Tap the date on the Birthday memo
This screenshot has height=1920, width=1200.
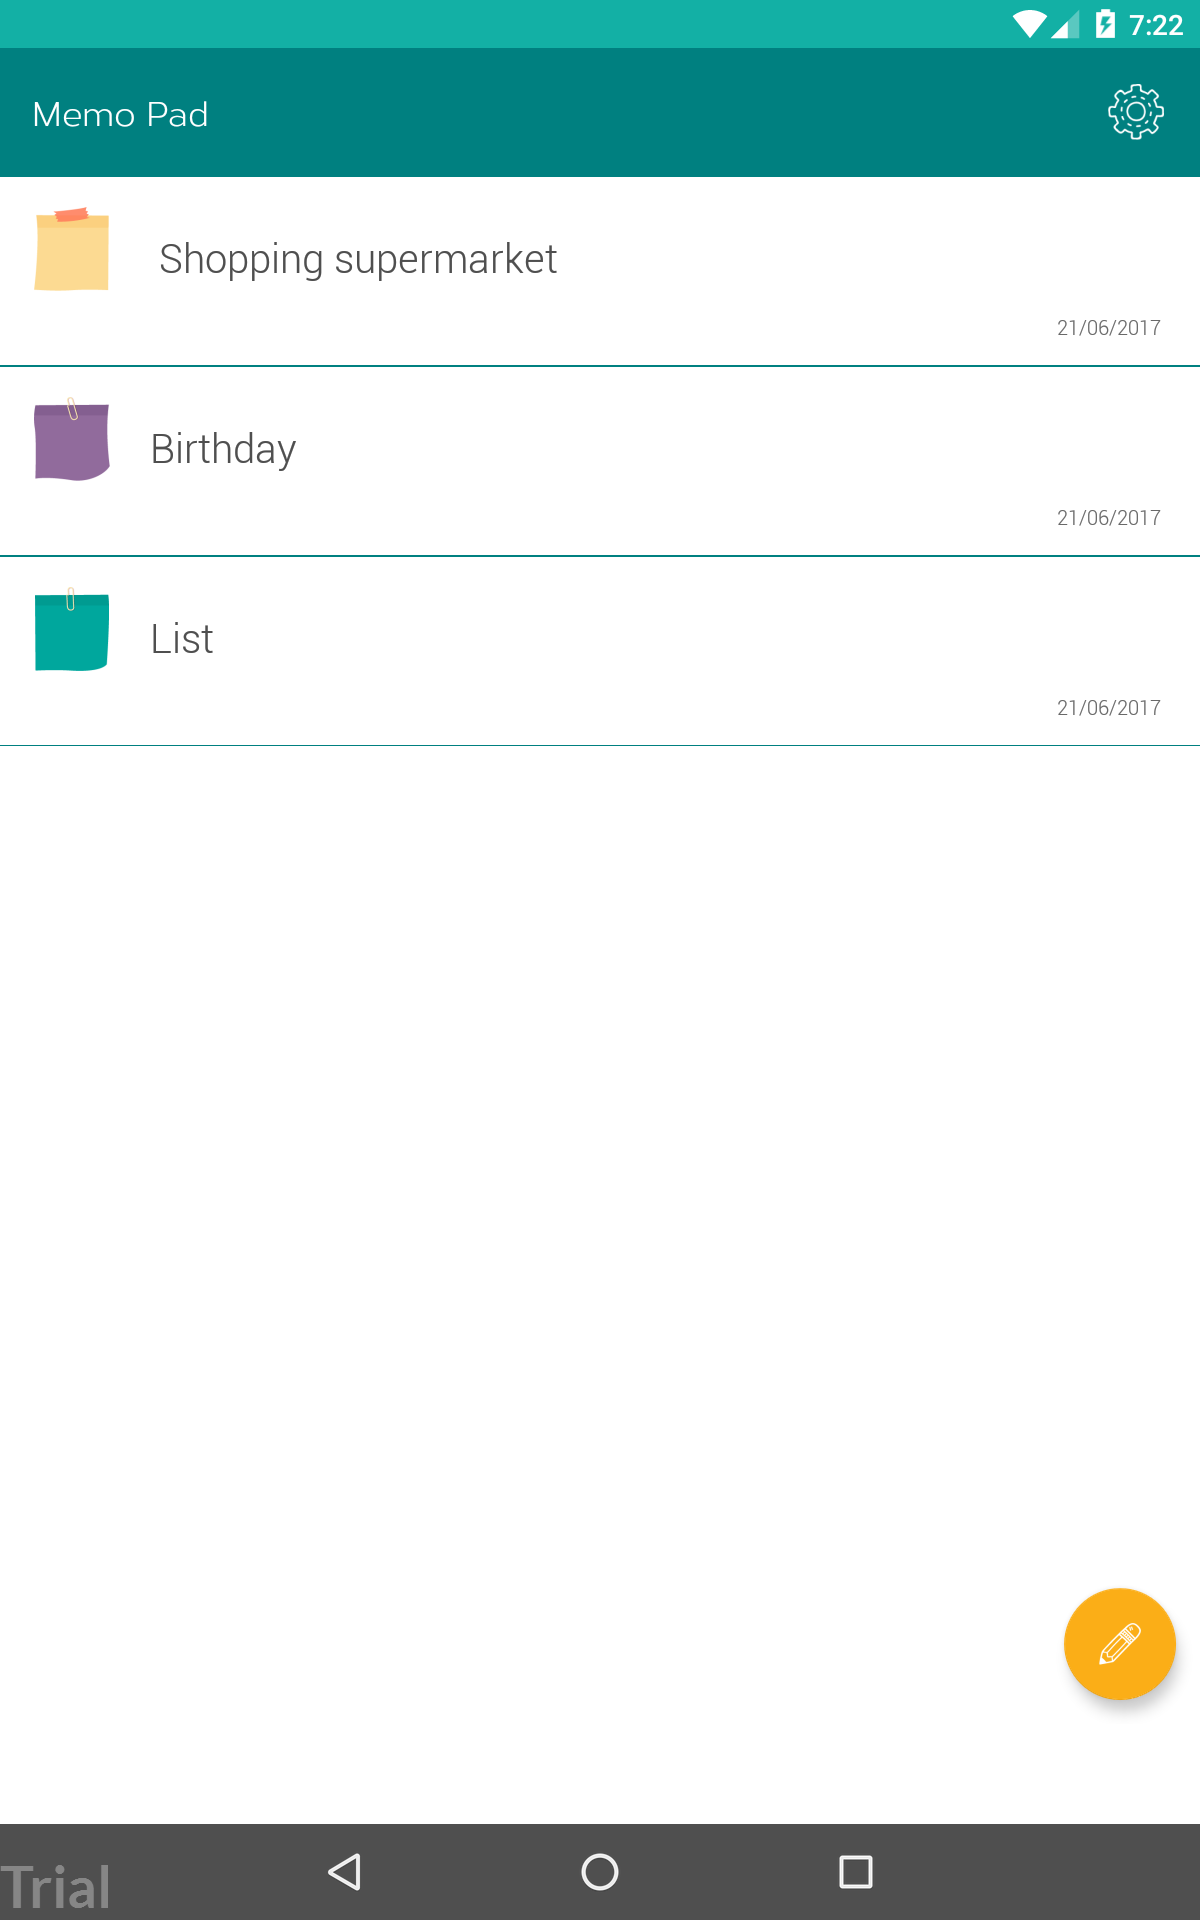(1107, 517)
